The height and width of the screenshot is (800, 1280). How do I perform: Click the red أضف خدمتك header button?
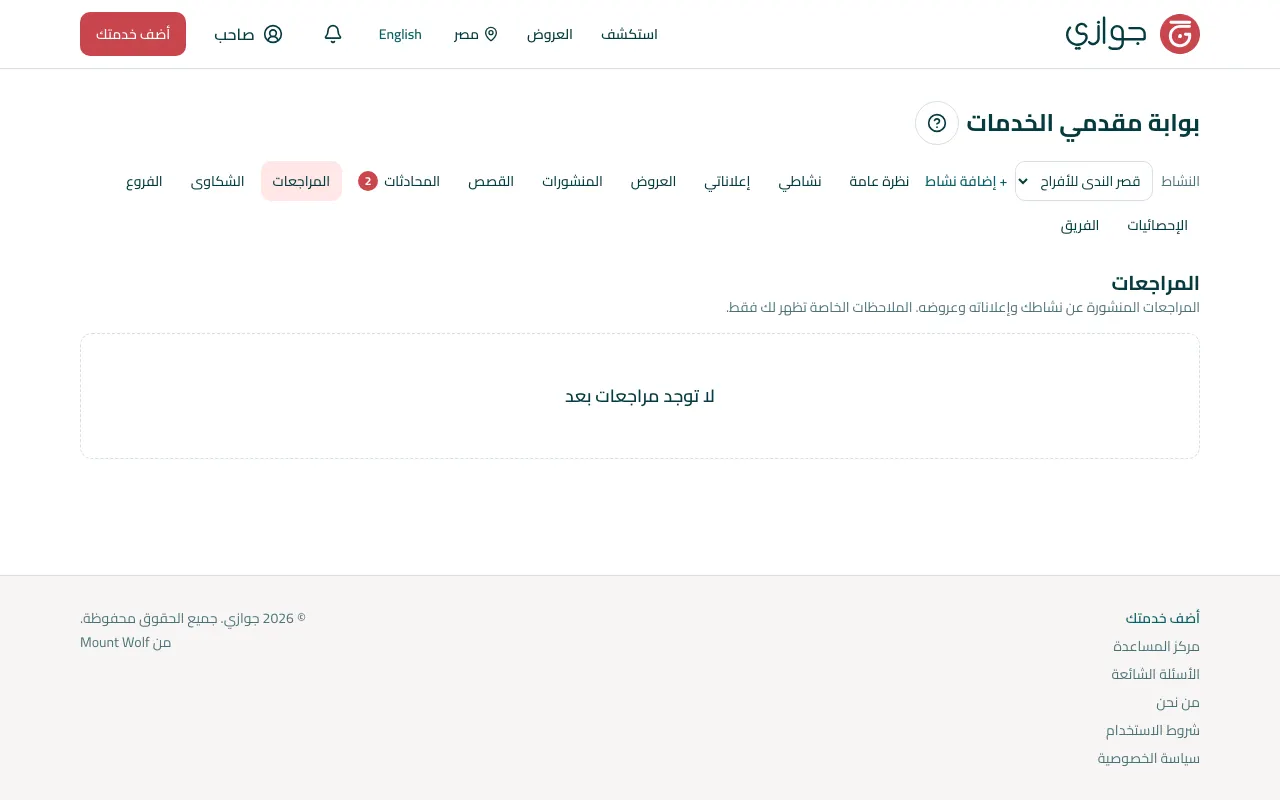[x=133, y=34]
